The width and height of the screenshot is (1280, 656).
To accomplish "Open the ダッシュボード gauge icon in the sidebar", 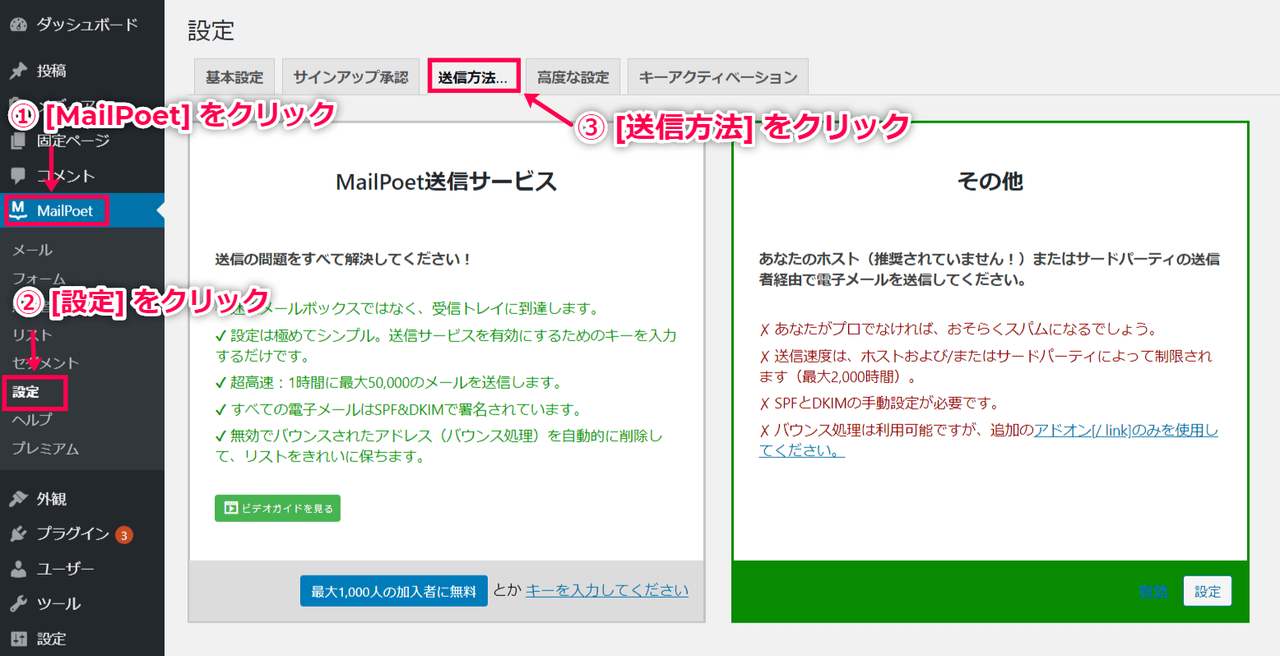I will tap(18, 25).
